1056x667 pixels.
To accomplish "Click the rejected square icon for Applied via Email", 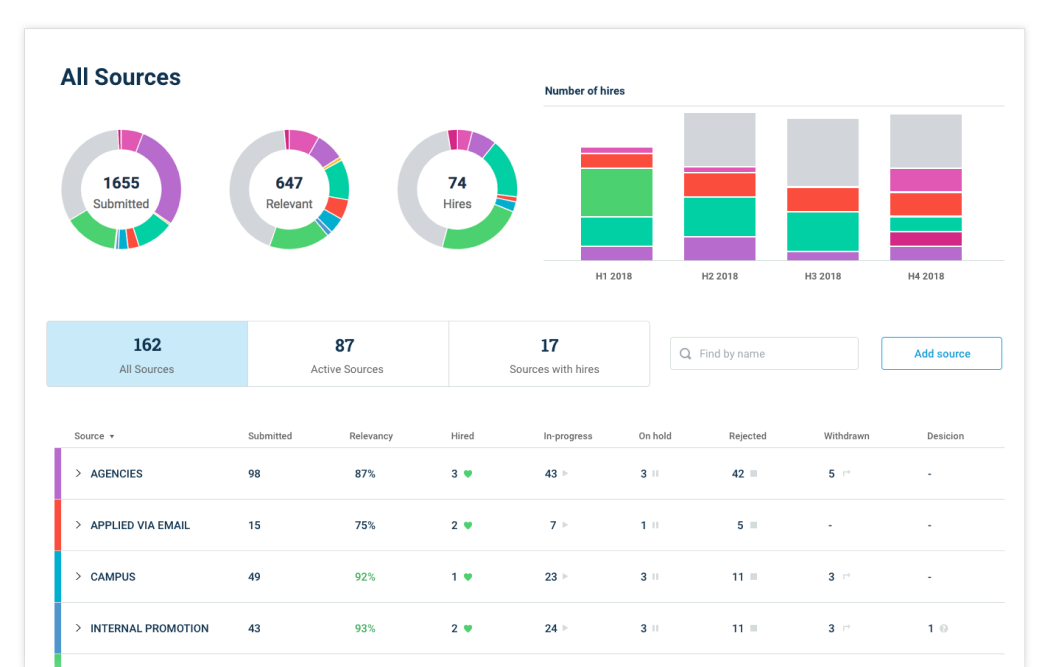I will point(753,525).
